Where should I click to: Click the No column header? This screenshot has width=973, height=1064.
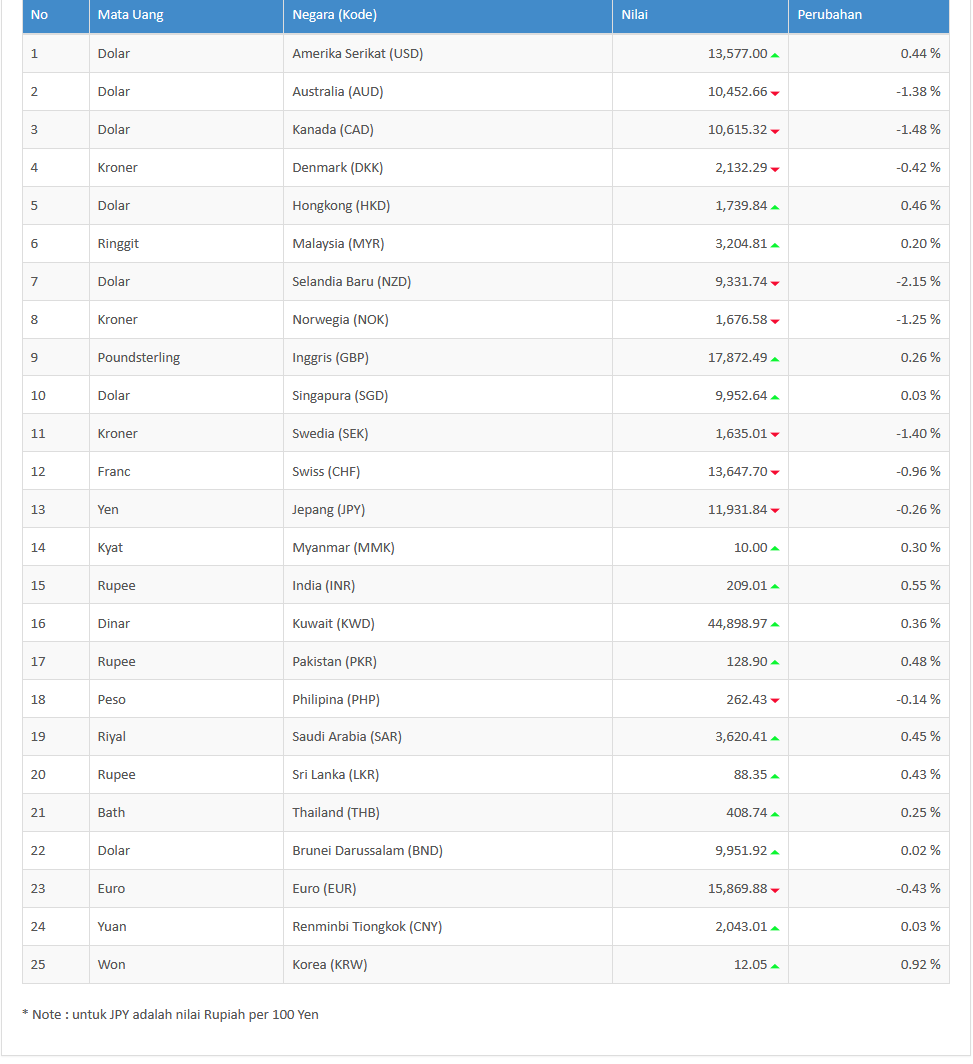coord(56,16)
